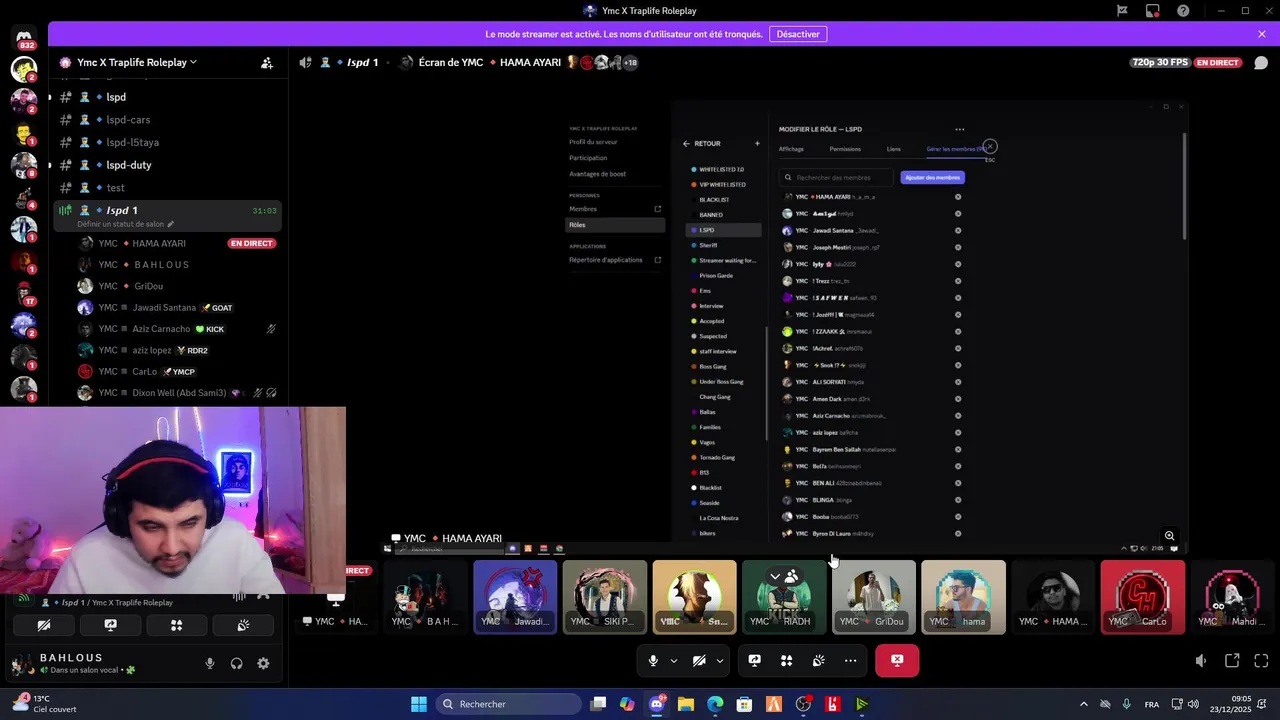This screenshot has width=1280, height=720.
Task: Open File Explorer from the taskbar
Action: [x=686, y=704]
